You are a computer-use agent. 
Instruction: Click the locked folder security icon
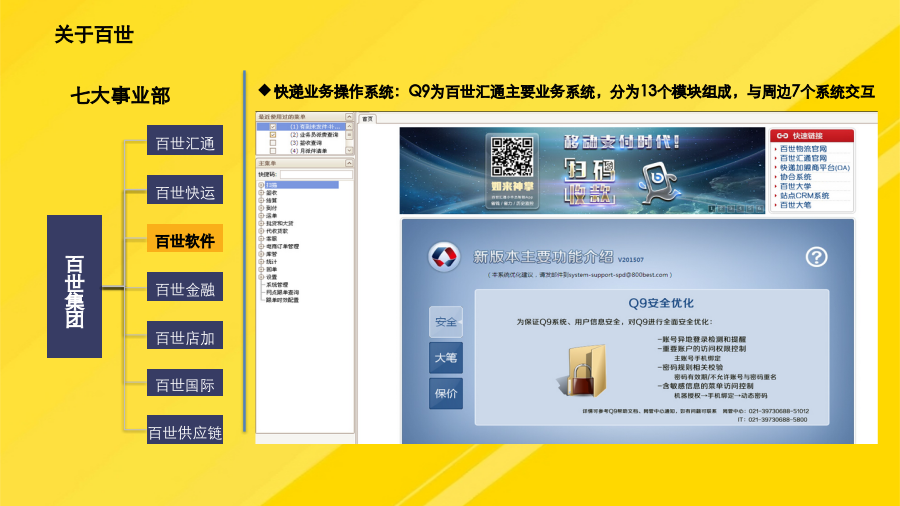[x=582, y=370]
